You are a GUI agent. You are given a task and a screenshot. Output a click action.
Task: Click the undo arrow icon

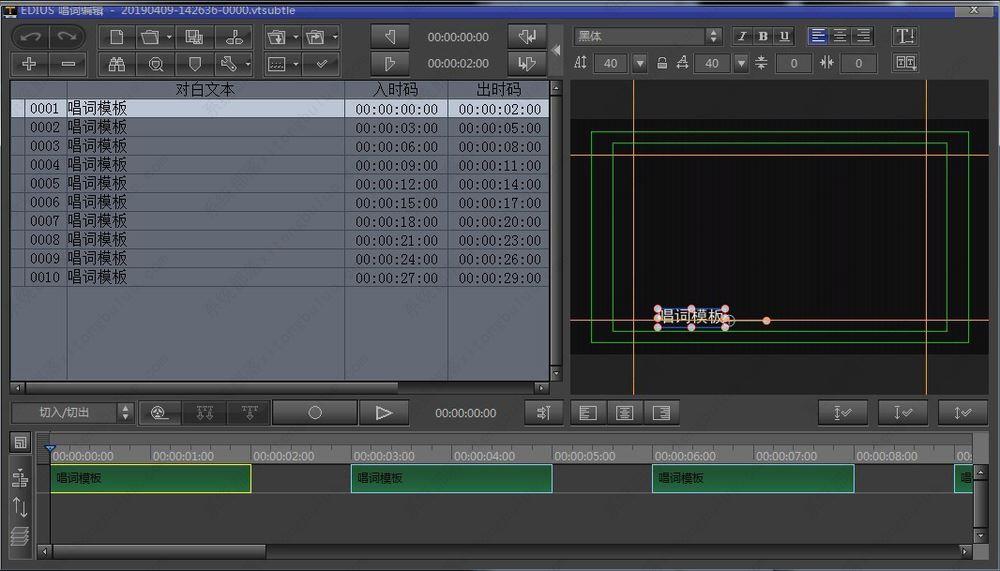(30, 36)
